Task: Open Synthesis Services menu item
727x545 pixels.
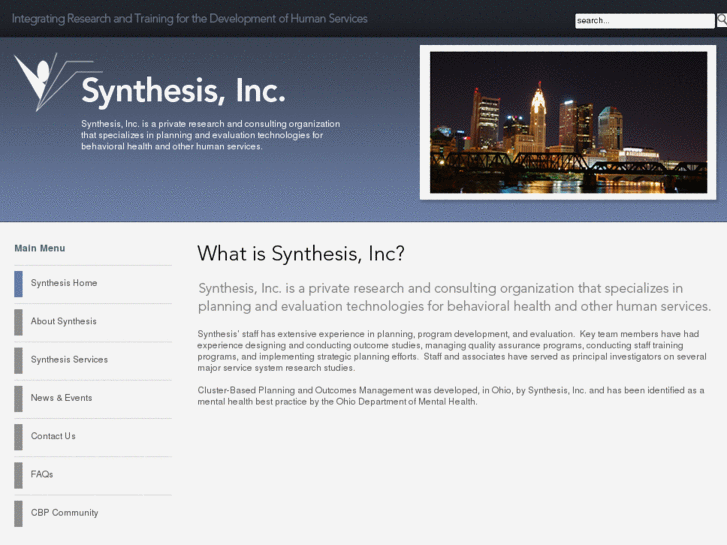Action: (x=93, y=360)
